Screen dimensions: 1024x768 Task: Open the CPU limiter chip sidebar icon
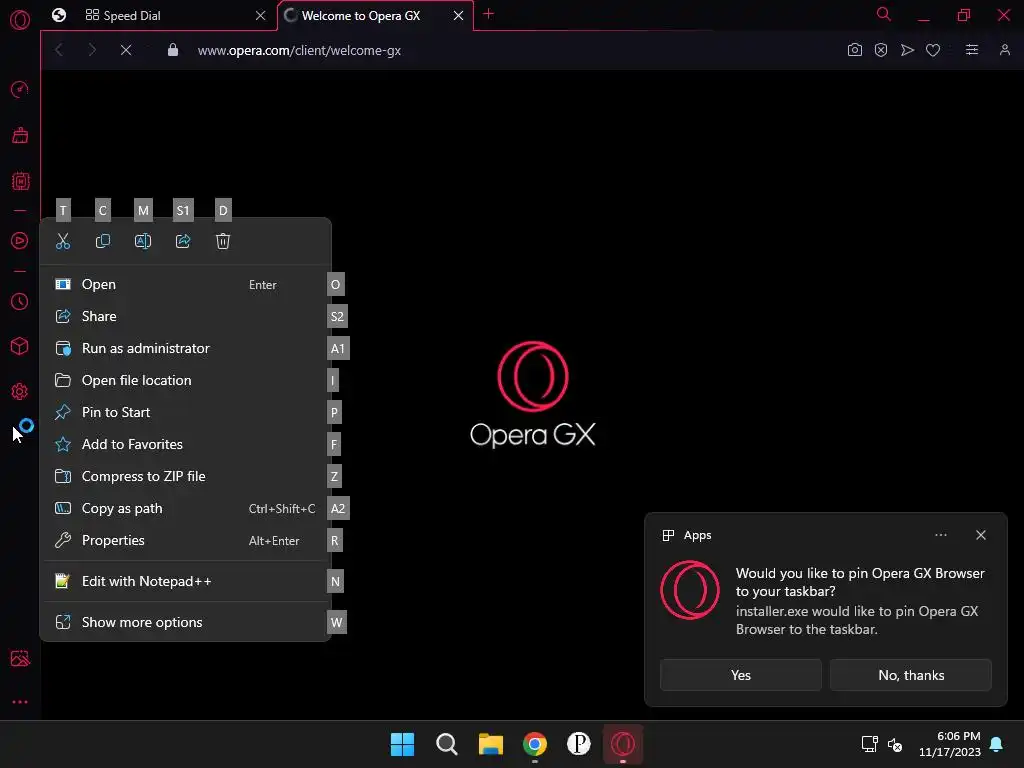coord(20,181)
